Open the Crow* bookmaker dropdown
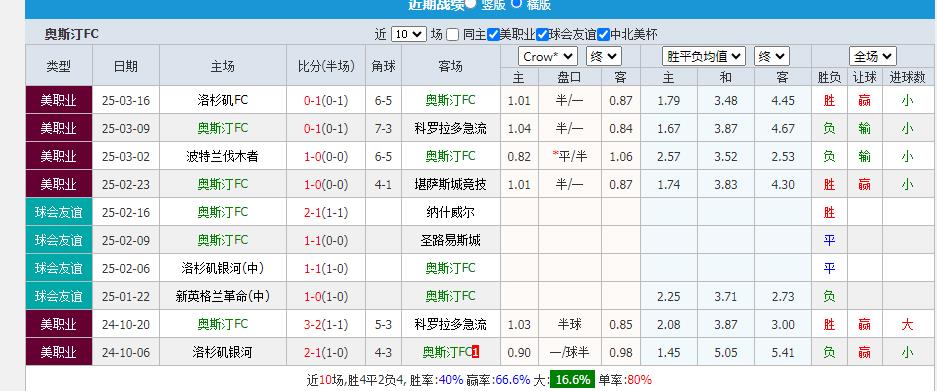This screenshot has width=937, height=391. pos(547,57)
